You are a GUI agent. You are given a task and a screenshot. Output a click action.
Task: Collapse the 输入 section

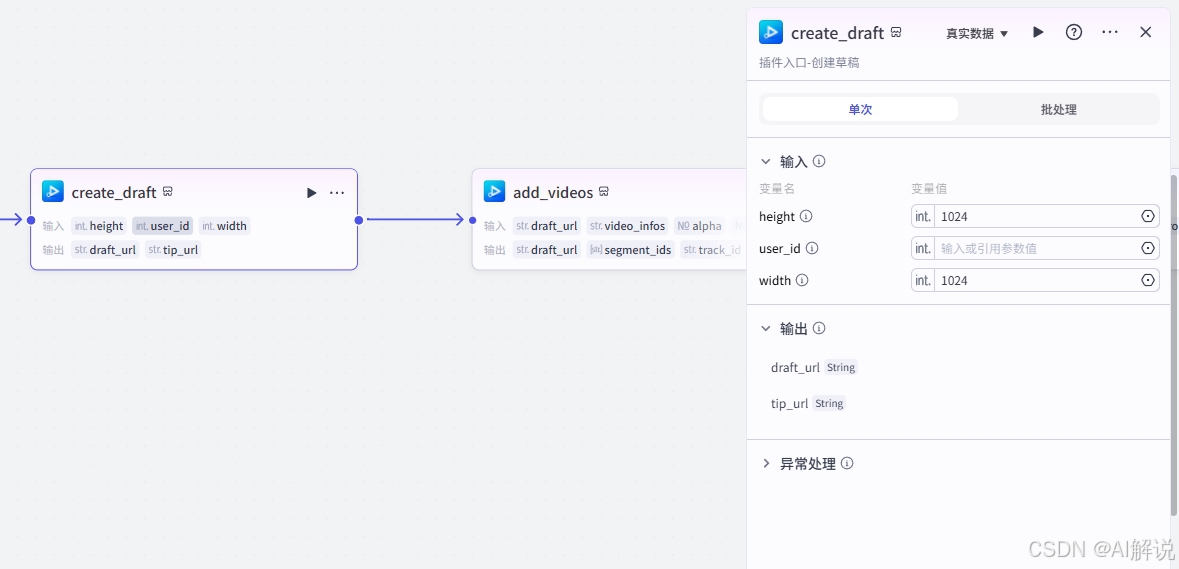click(x=766, y=162)
